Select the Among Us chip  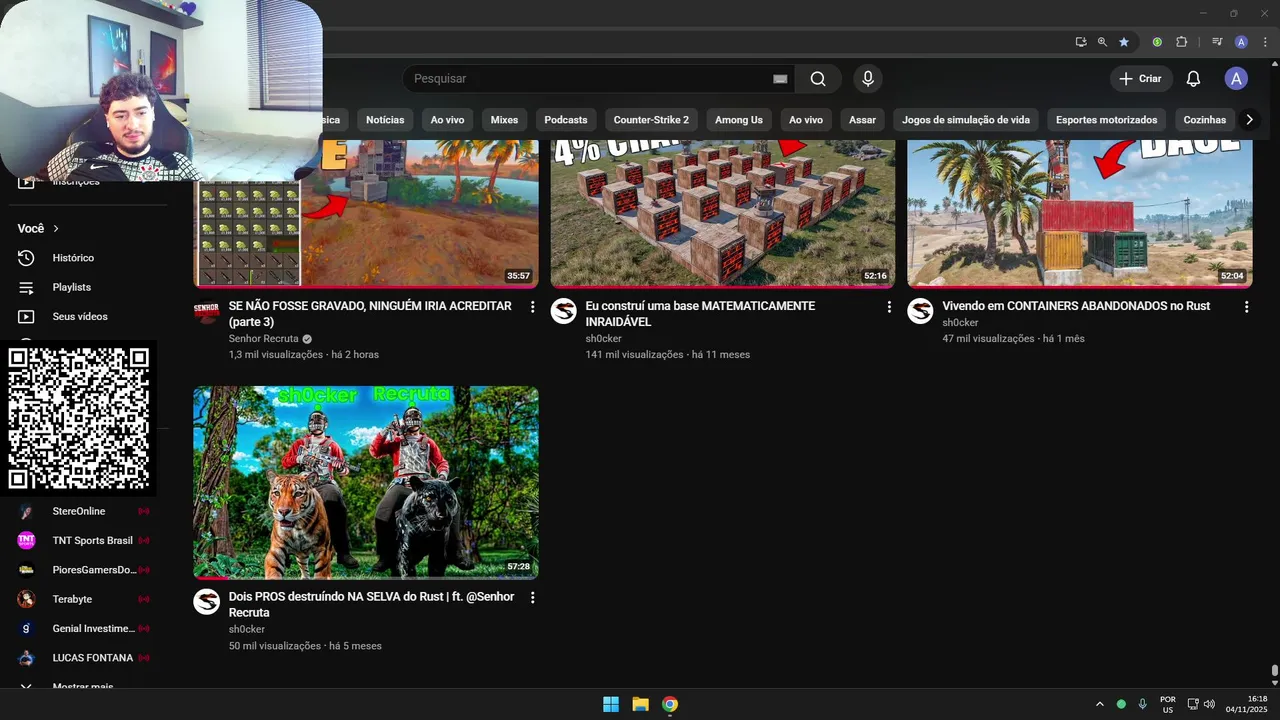tap(739, 120)
